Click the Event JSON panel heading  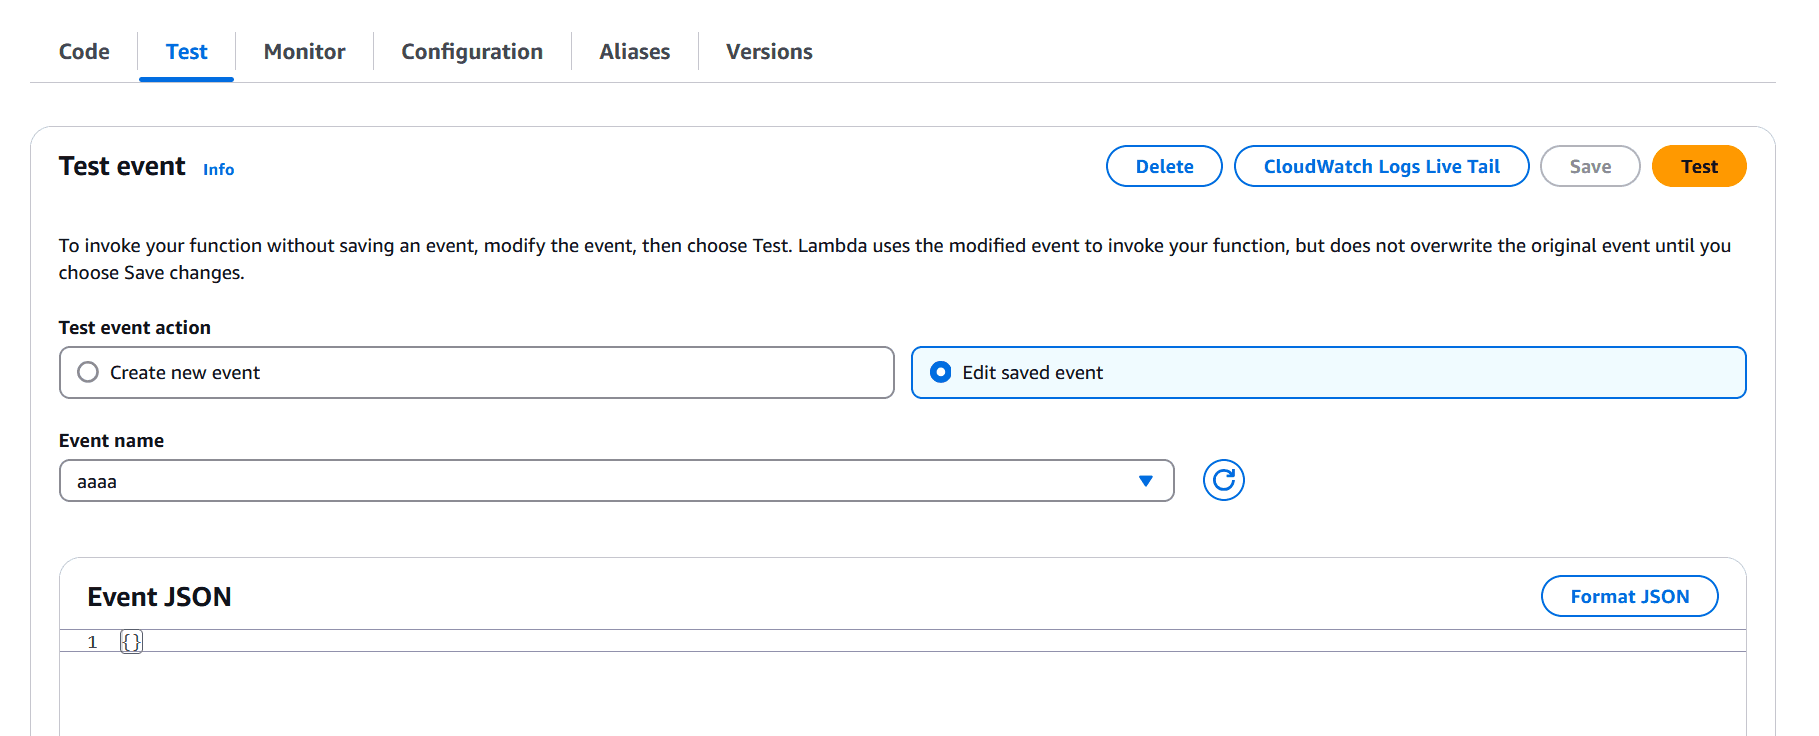click(x=159, y=597)
